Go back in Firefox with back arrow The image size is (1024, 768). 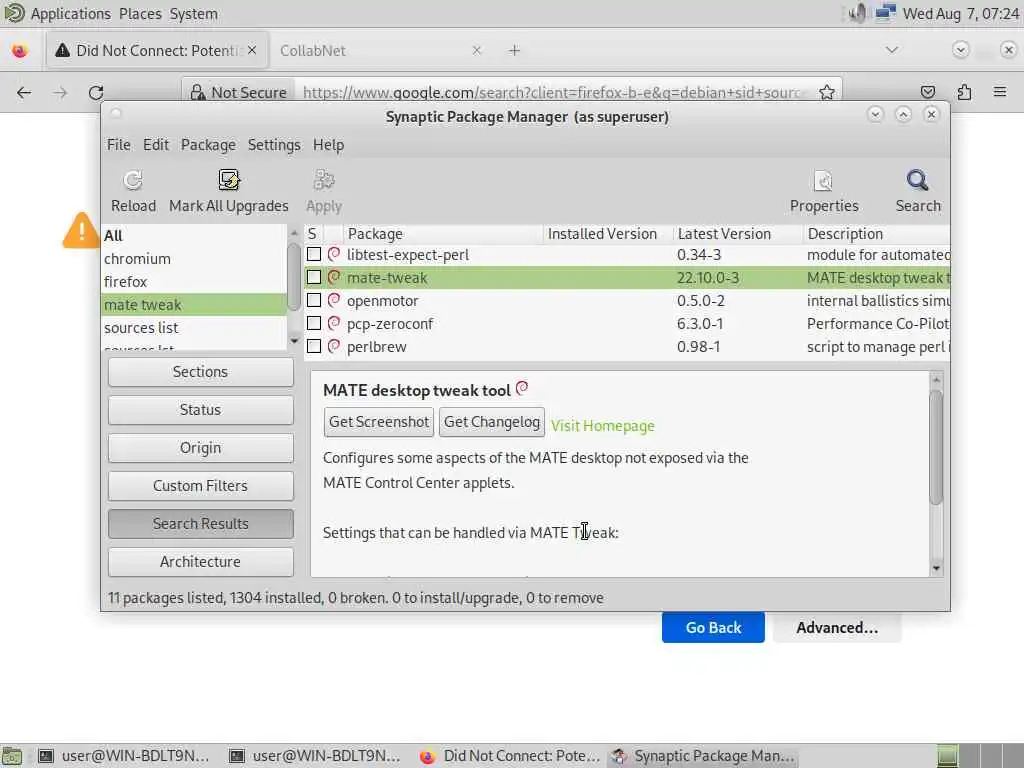[24, 92]
